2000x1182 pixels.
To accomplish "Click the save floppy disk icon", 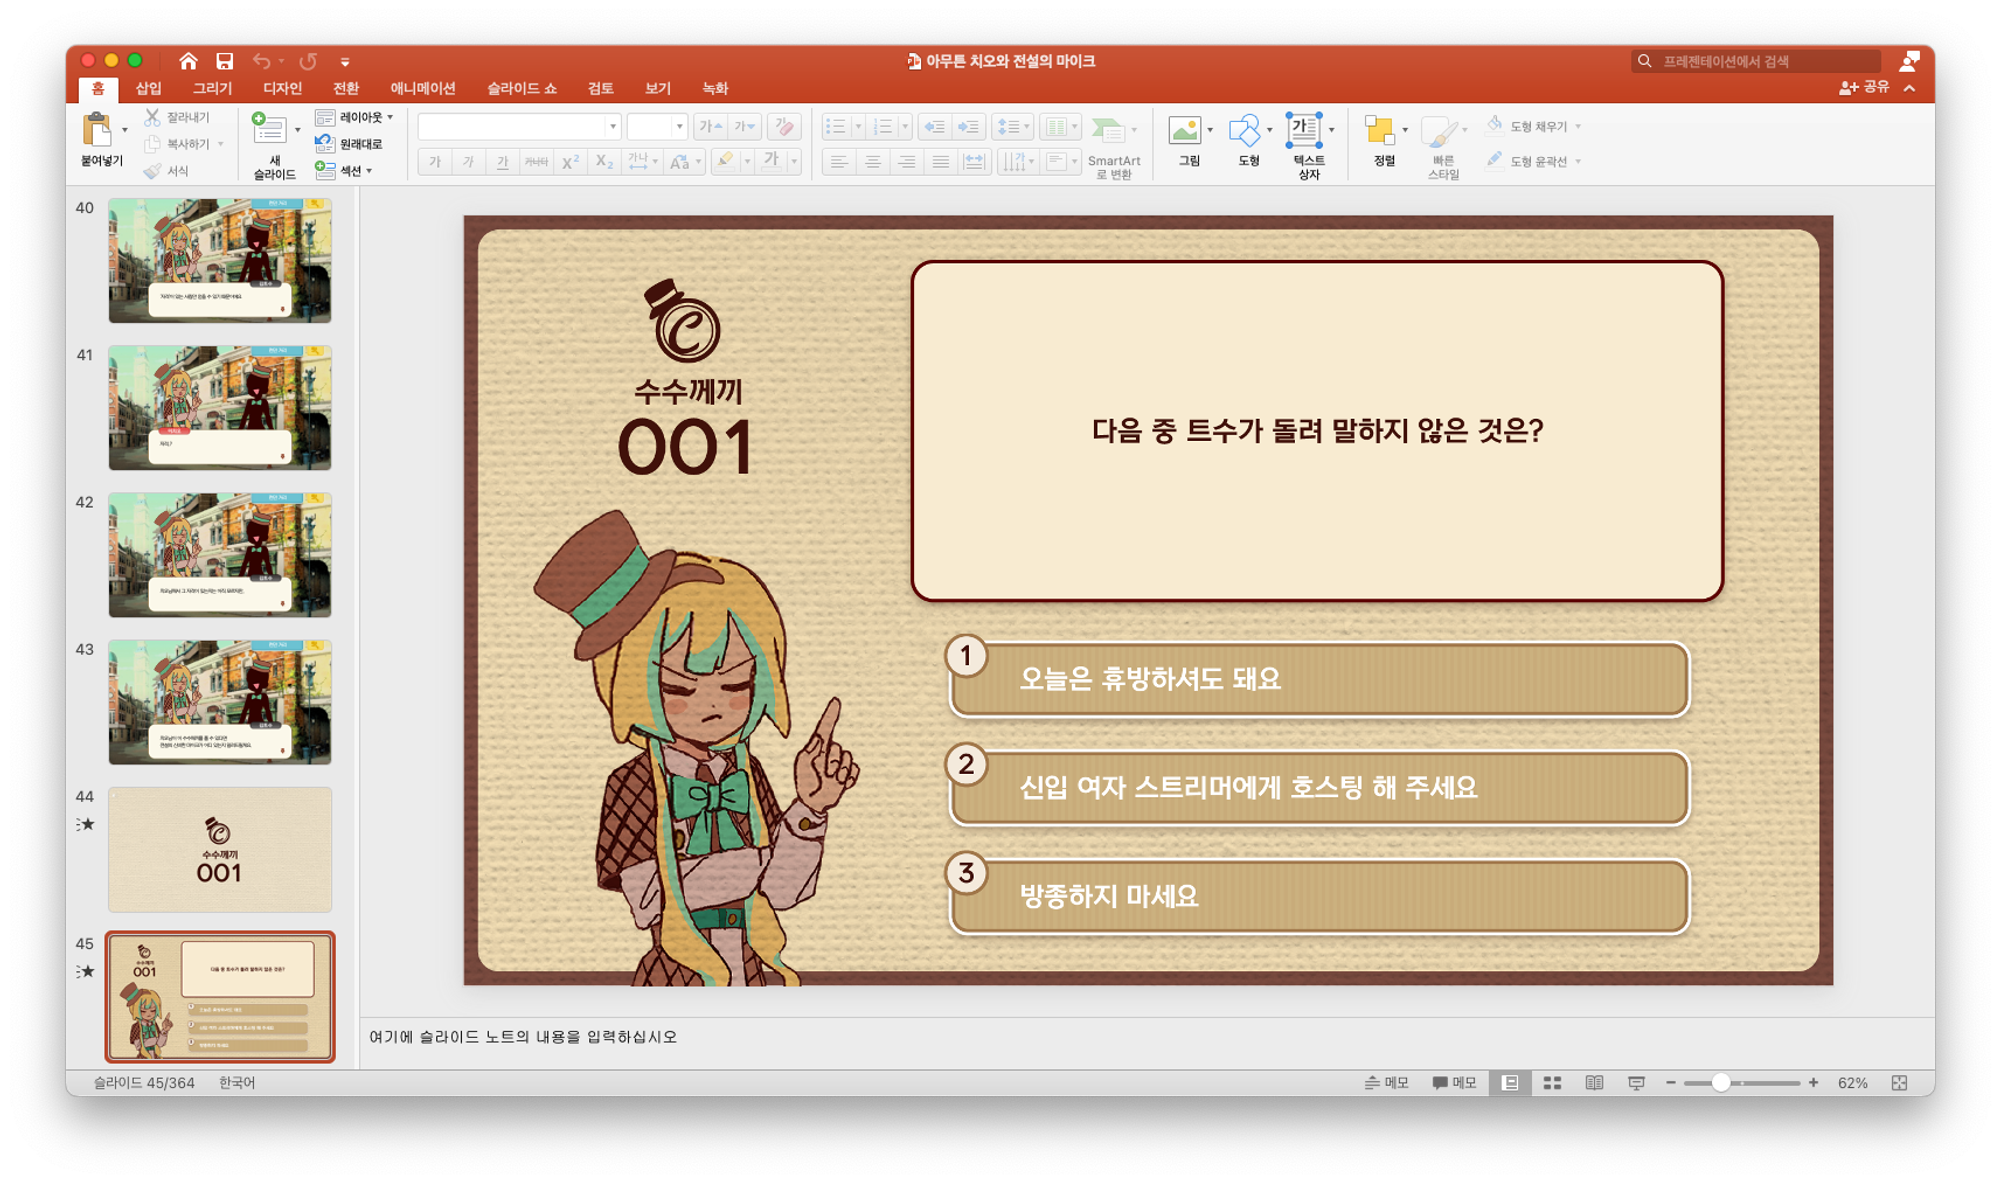I will click(x=224, y=61).
